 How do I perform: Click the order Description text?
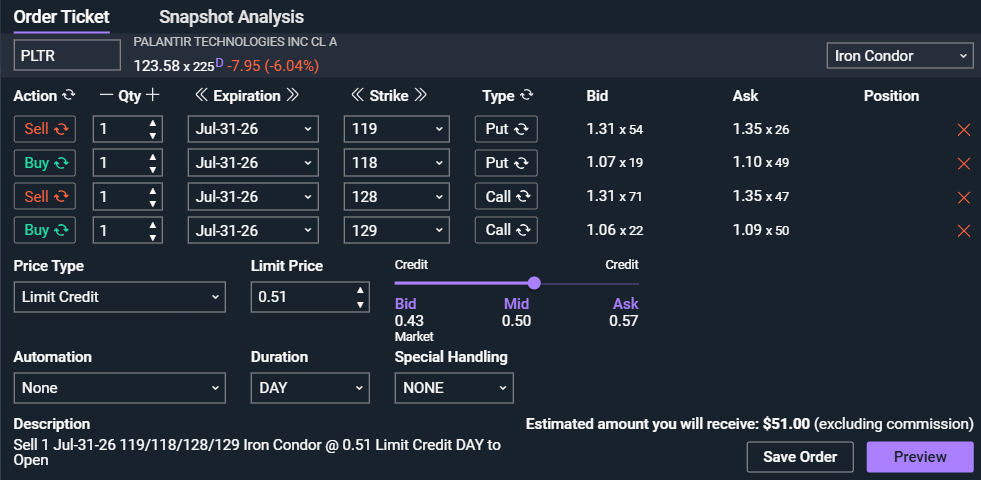(257, 452)
